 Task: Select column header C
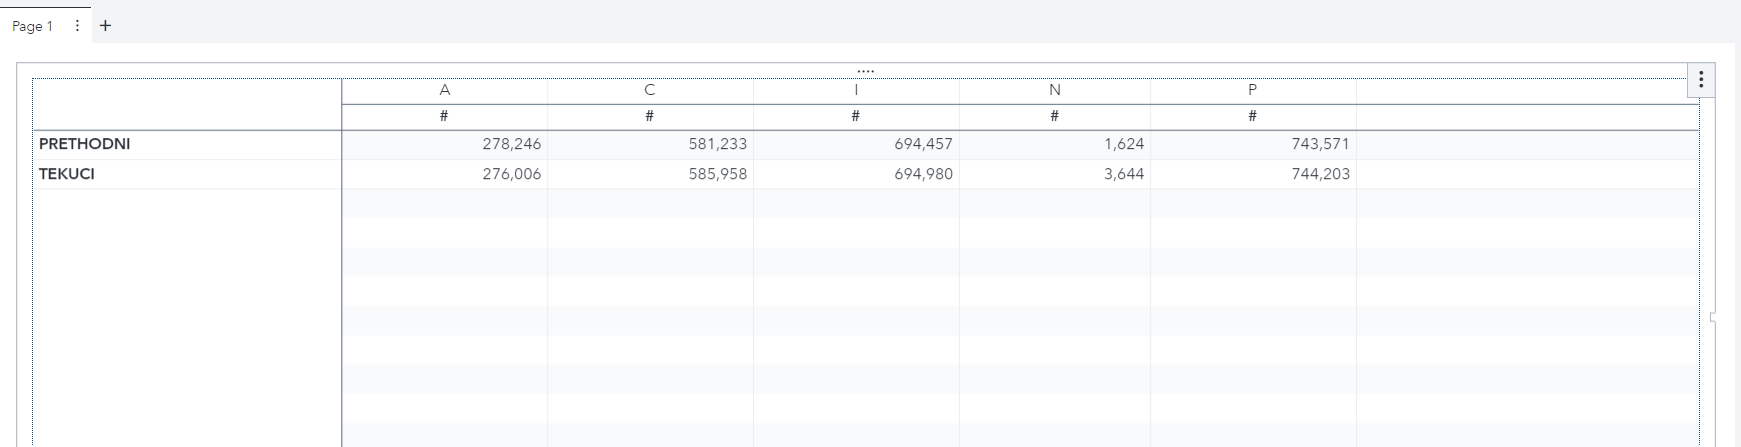(x=650, y=90)
